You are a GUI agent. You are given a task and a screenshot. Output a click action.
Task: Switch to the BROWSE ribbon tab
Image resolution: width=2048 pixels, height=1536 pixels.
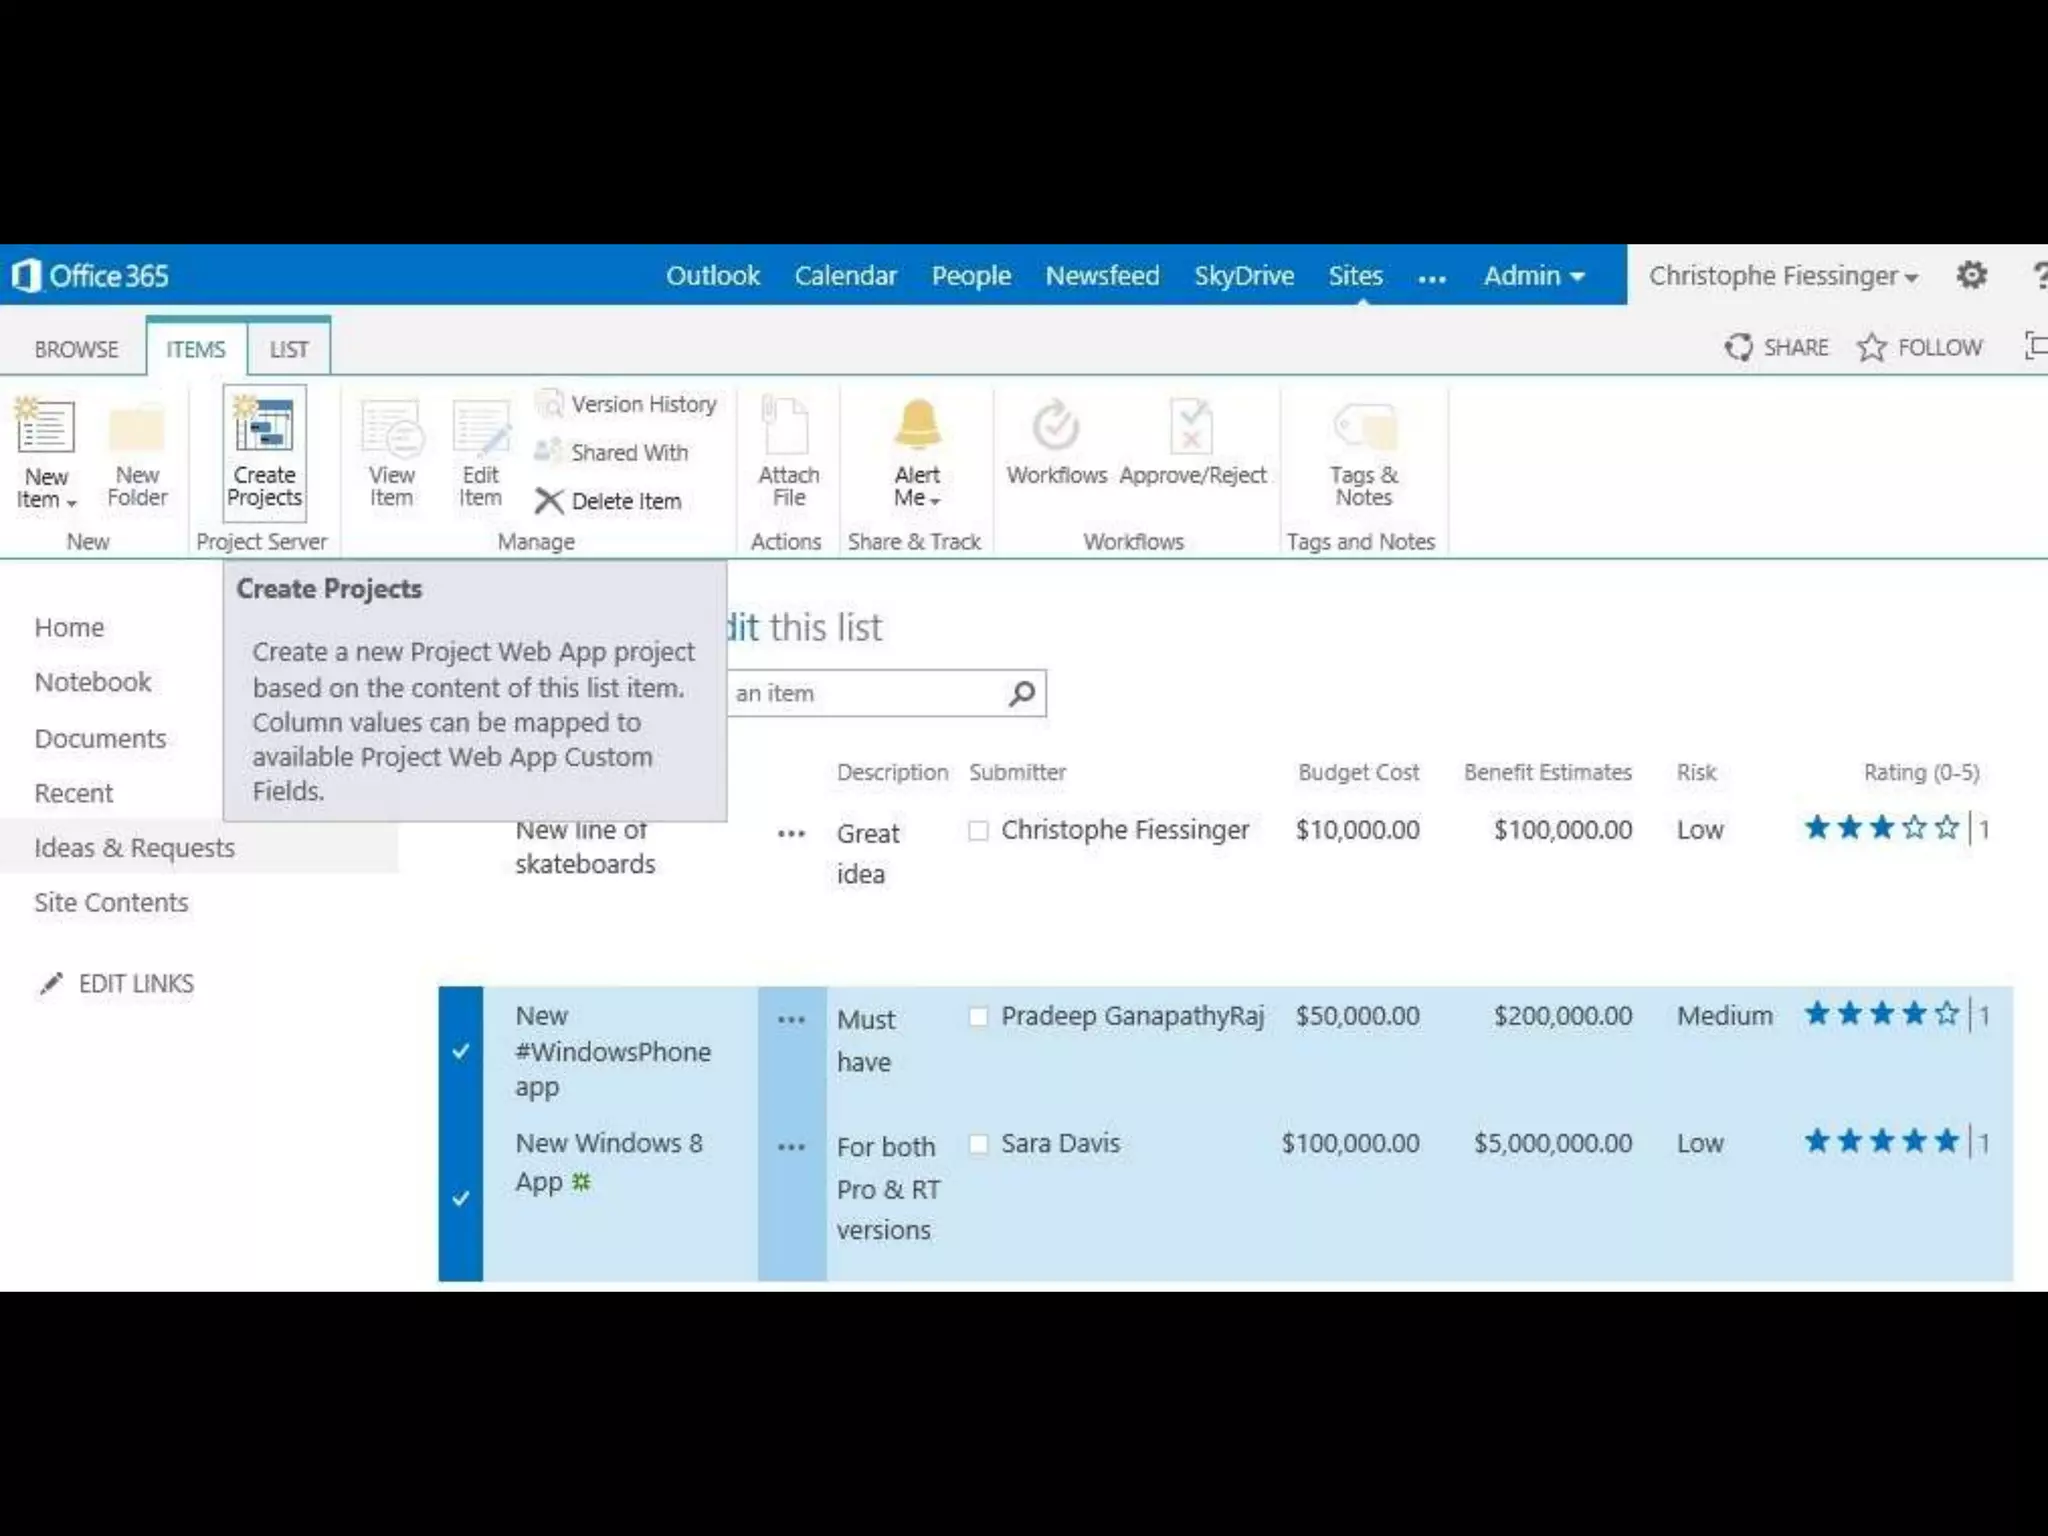pyautogui.click(x=76, y=349)
